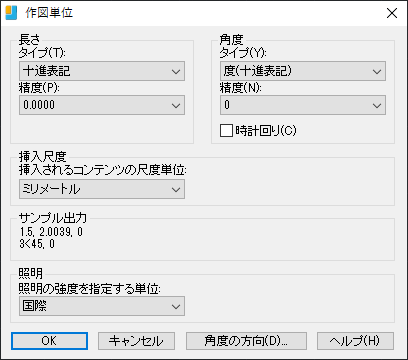The image size is (408, 360).
Task: Click sample output text 3<45, 0
Action: tap(37, 244)
